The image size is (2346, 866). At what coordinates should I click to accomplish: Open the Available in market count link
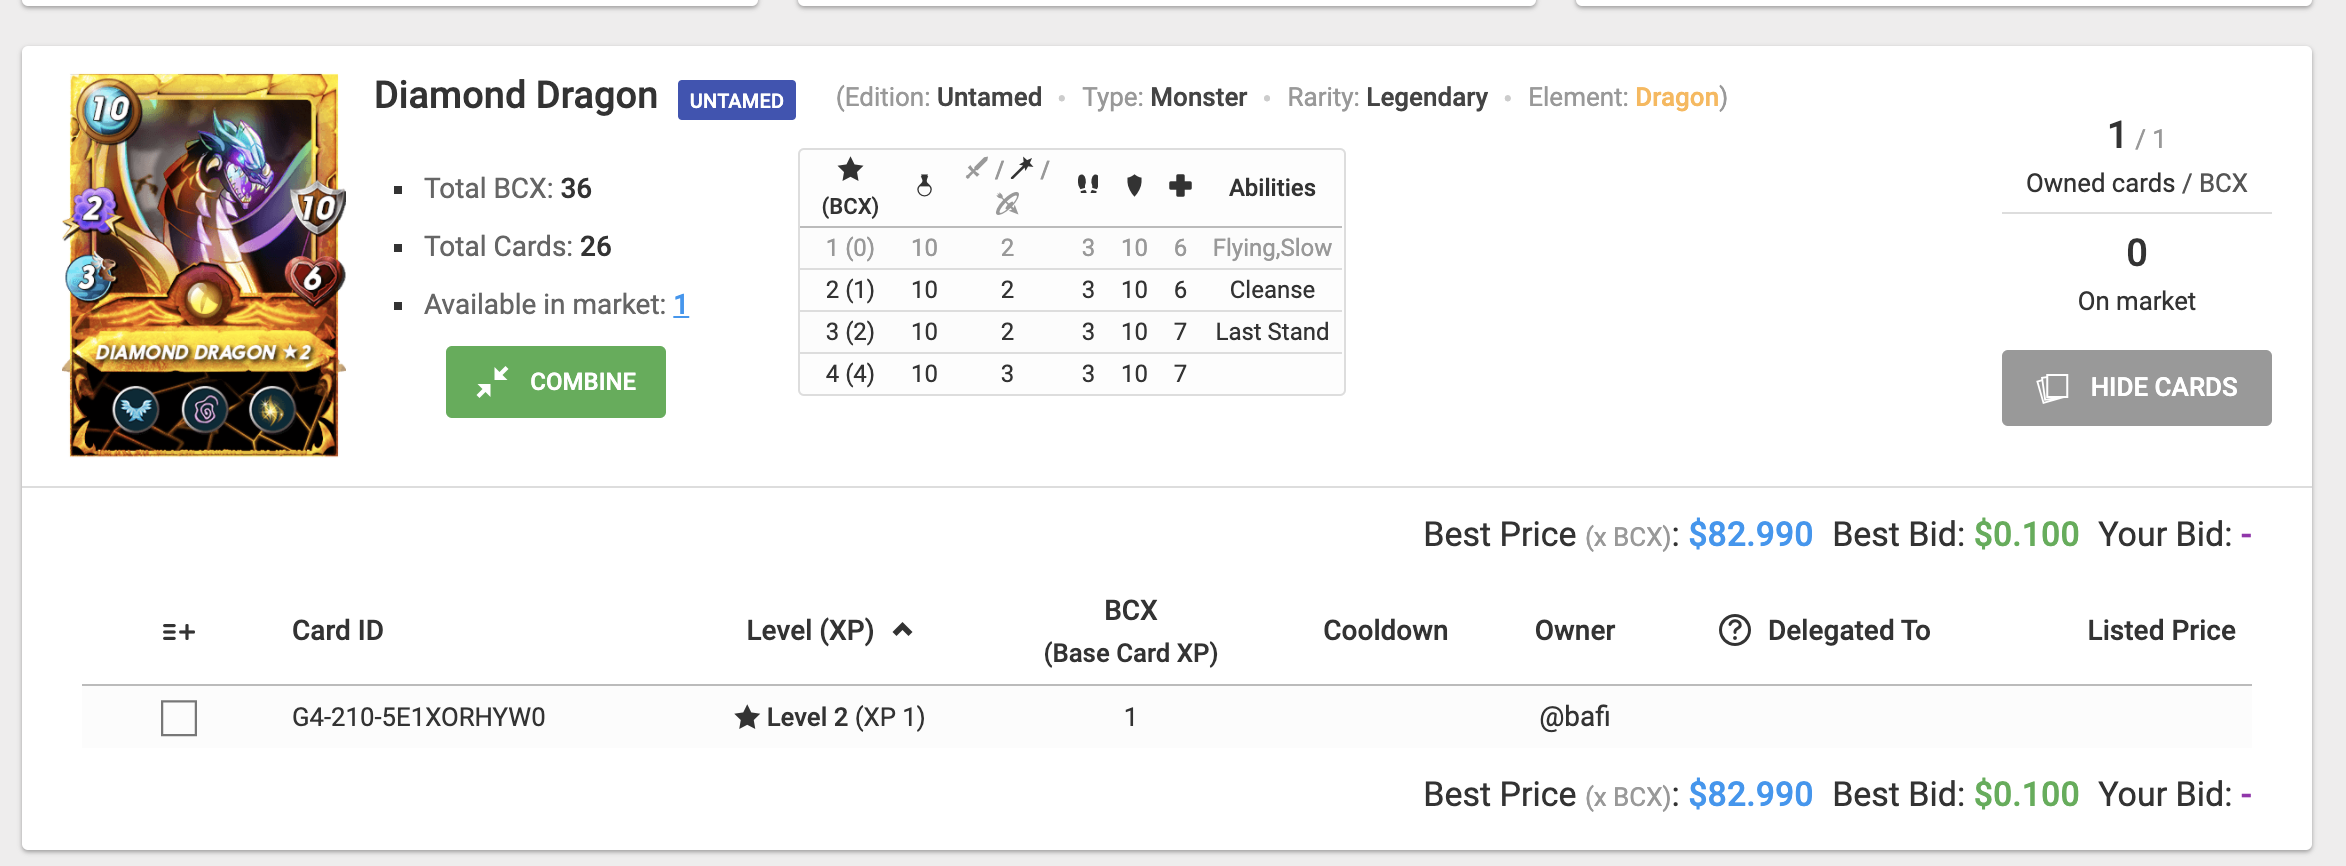click(681, 304)
